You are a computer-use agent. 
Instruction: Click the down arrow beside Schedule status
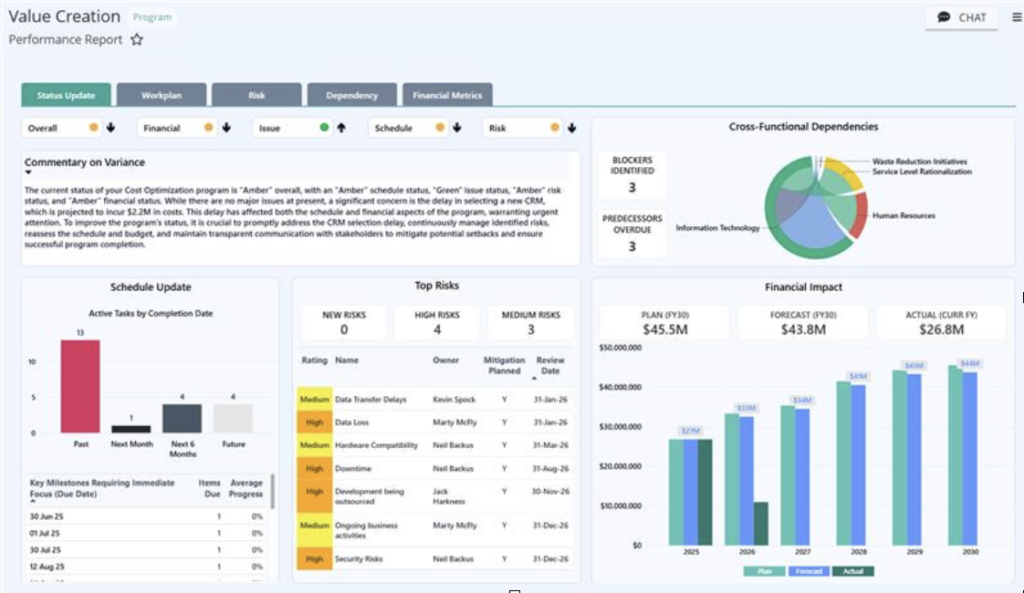(457, 128)
